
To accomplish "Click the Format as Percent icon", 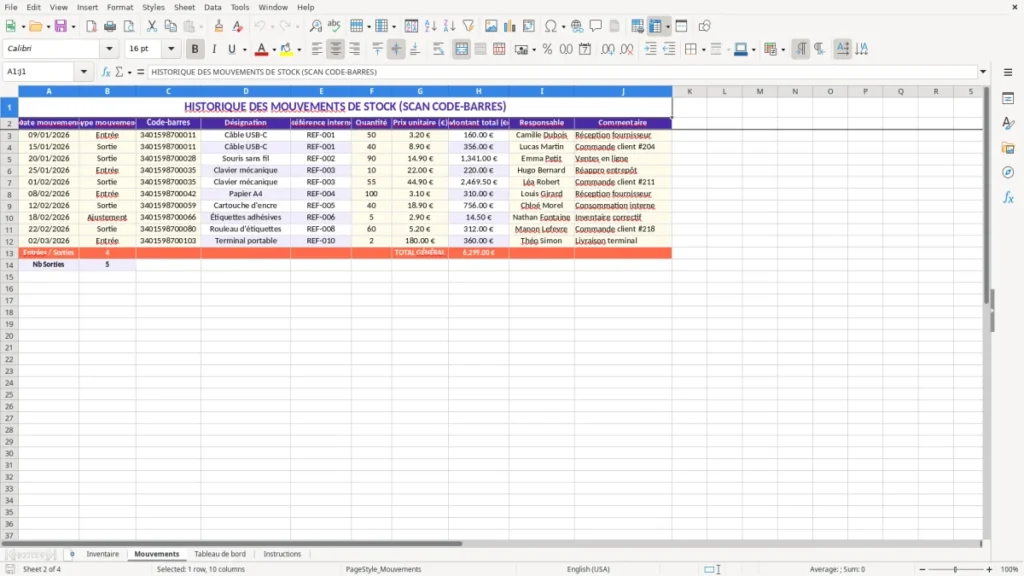I will [547, 49].
